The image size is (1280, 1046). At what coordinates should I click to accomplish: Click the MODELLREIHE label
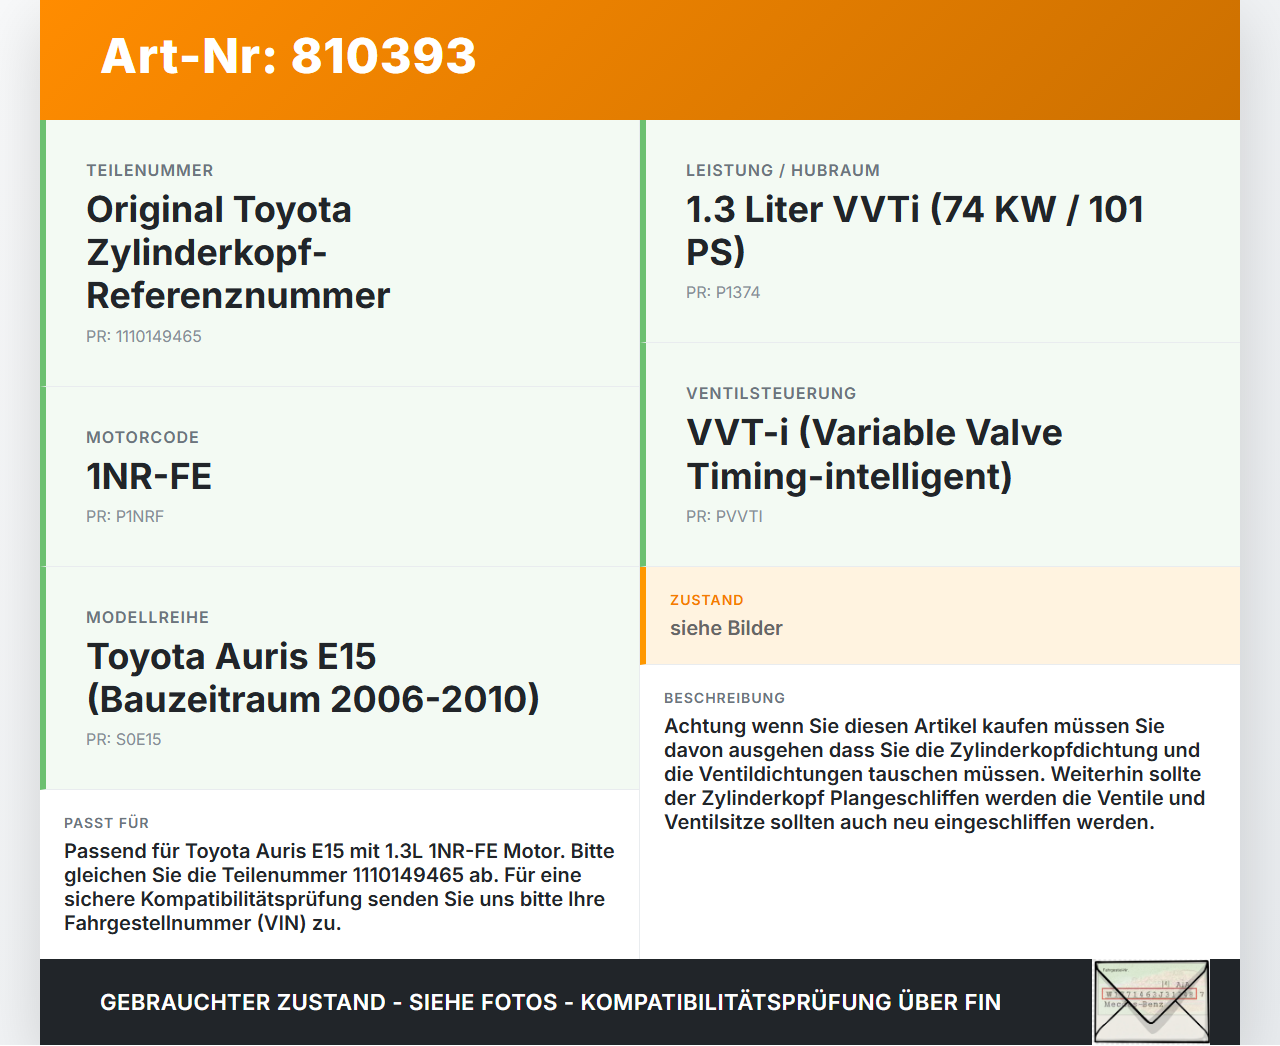pyautogui.click(x=148, y=618)
